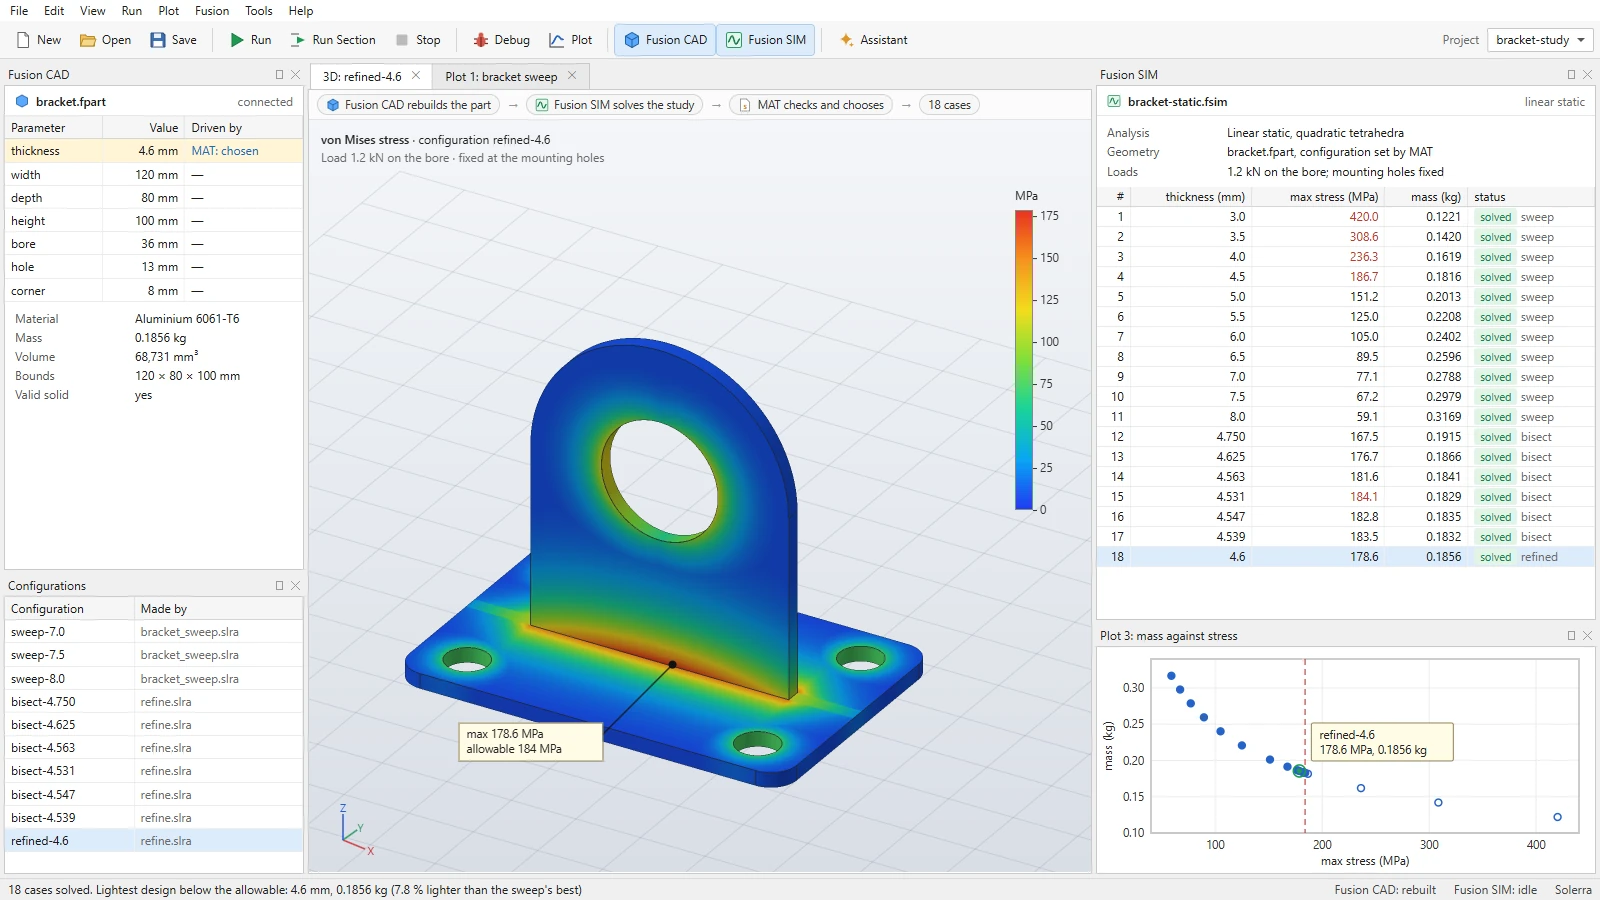Toggle the Fusion SIM panel button in the toolbar
Viewport: 1600px width, 900px height.
click(766, 40)
